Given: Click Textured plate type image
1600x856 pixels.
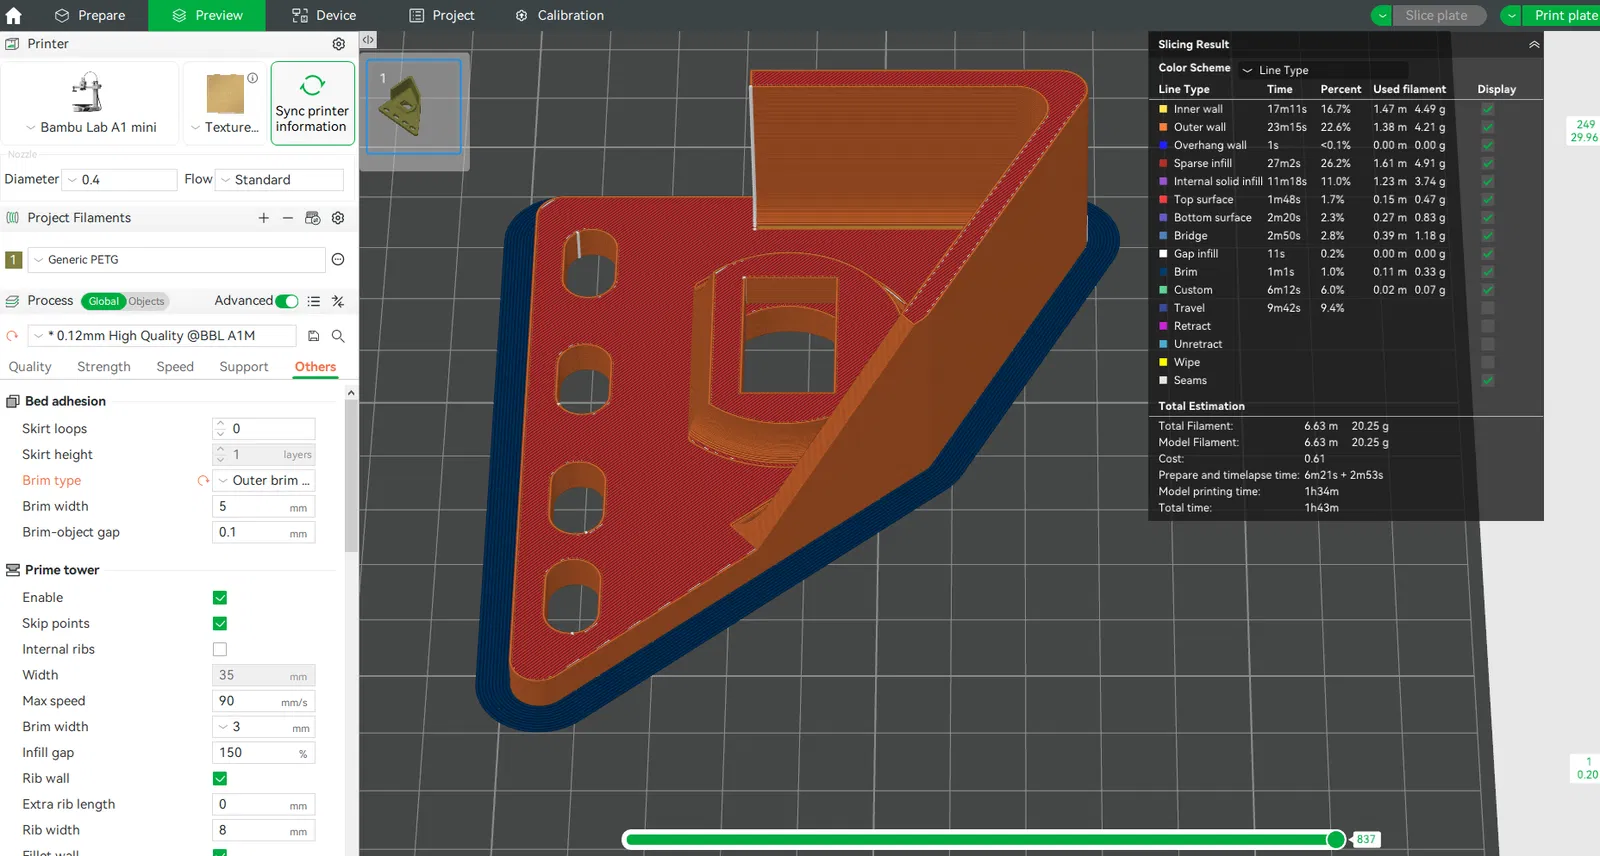Looking at the screenshot, I should click(x=226, y=94).
